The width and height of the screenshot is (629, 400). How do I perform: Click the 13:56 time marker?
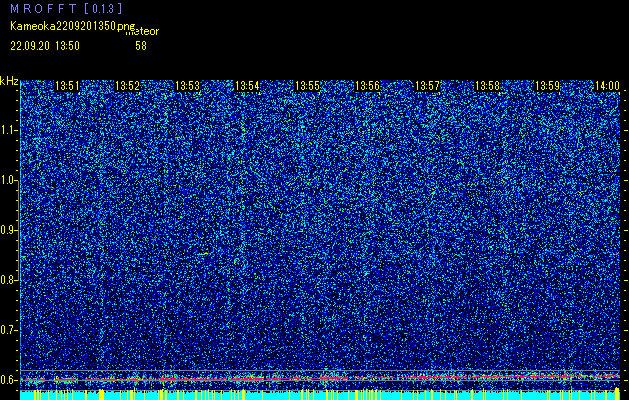pos(367,85)
